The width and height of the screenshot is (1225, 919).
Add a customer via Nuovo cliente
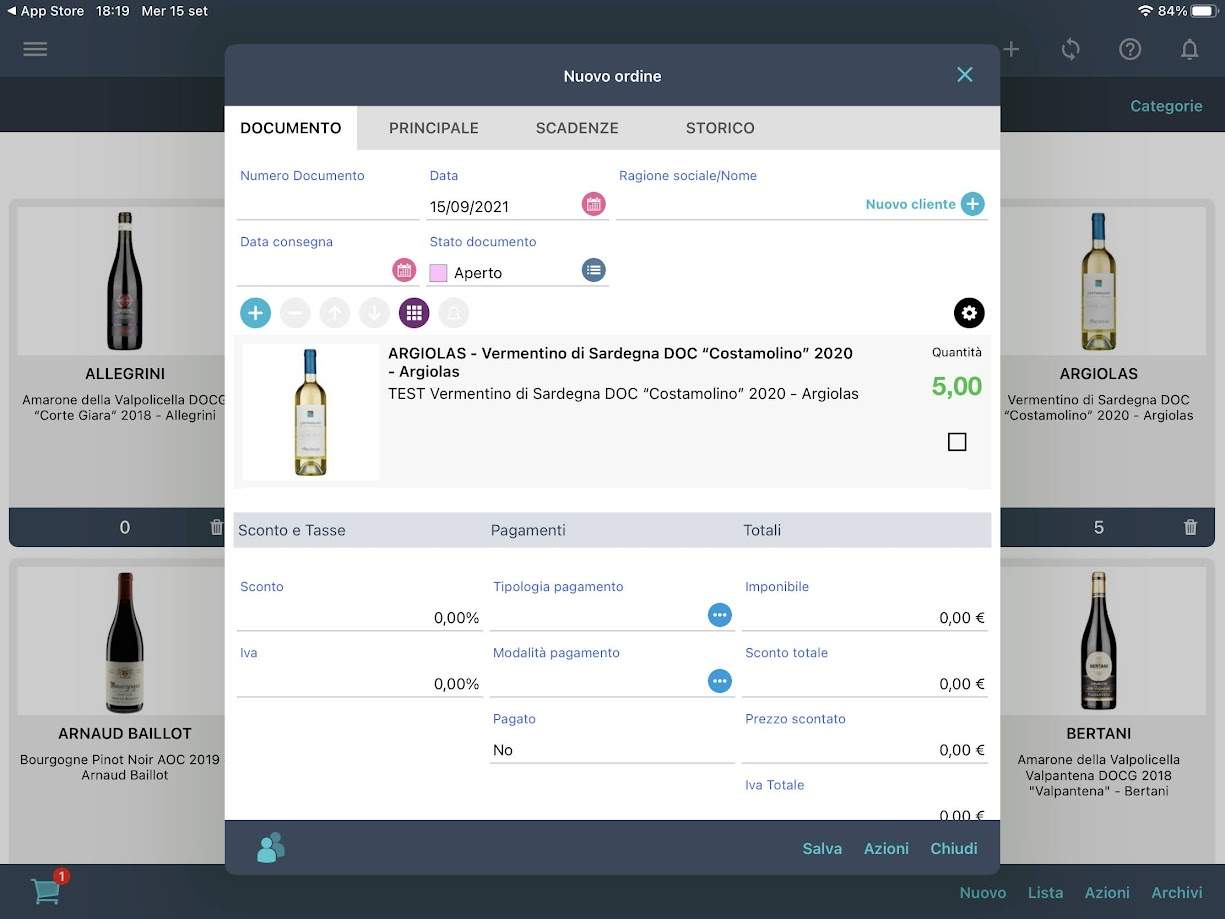pyautogui.click(x=971, y=204)
